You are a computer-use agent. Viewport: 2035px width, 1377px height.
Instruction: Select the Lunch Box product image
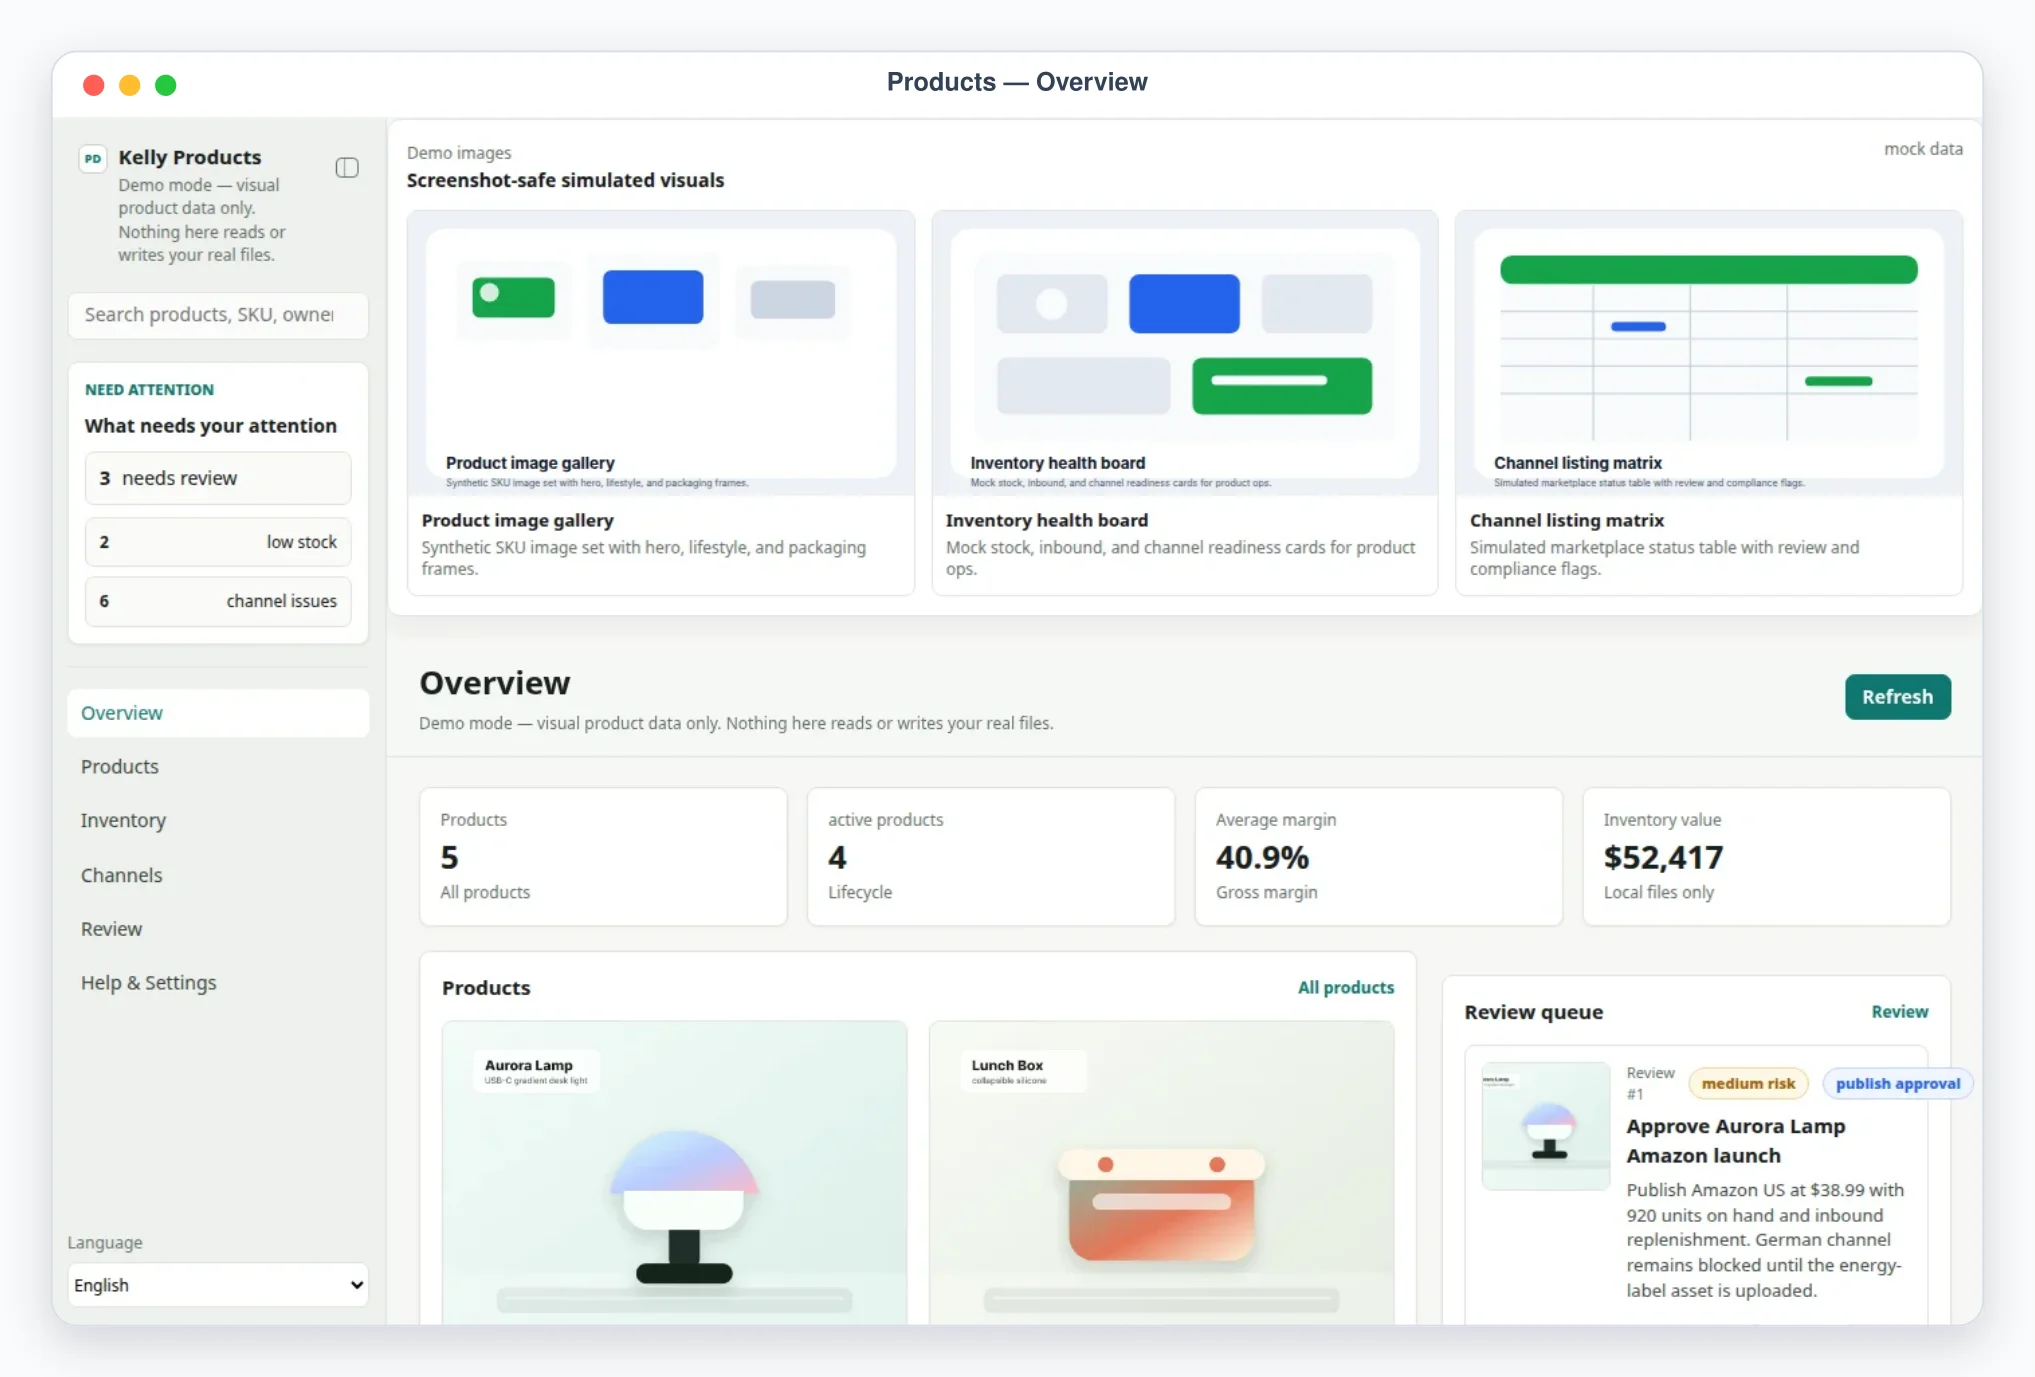click(1161, 1172)
